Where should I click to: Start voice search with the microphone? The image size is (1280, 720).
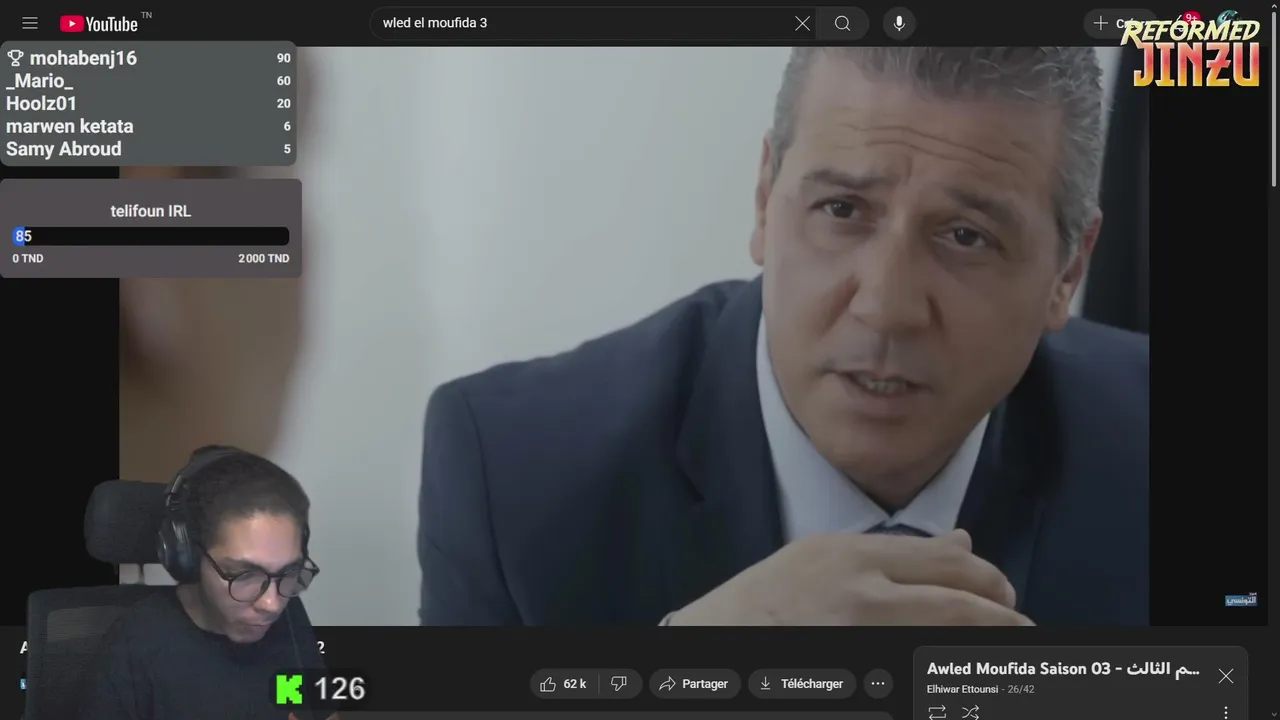[899, 23]
